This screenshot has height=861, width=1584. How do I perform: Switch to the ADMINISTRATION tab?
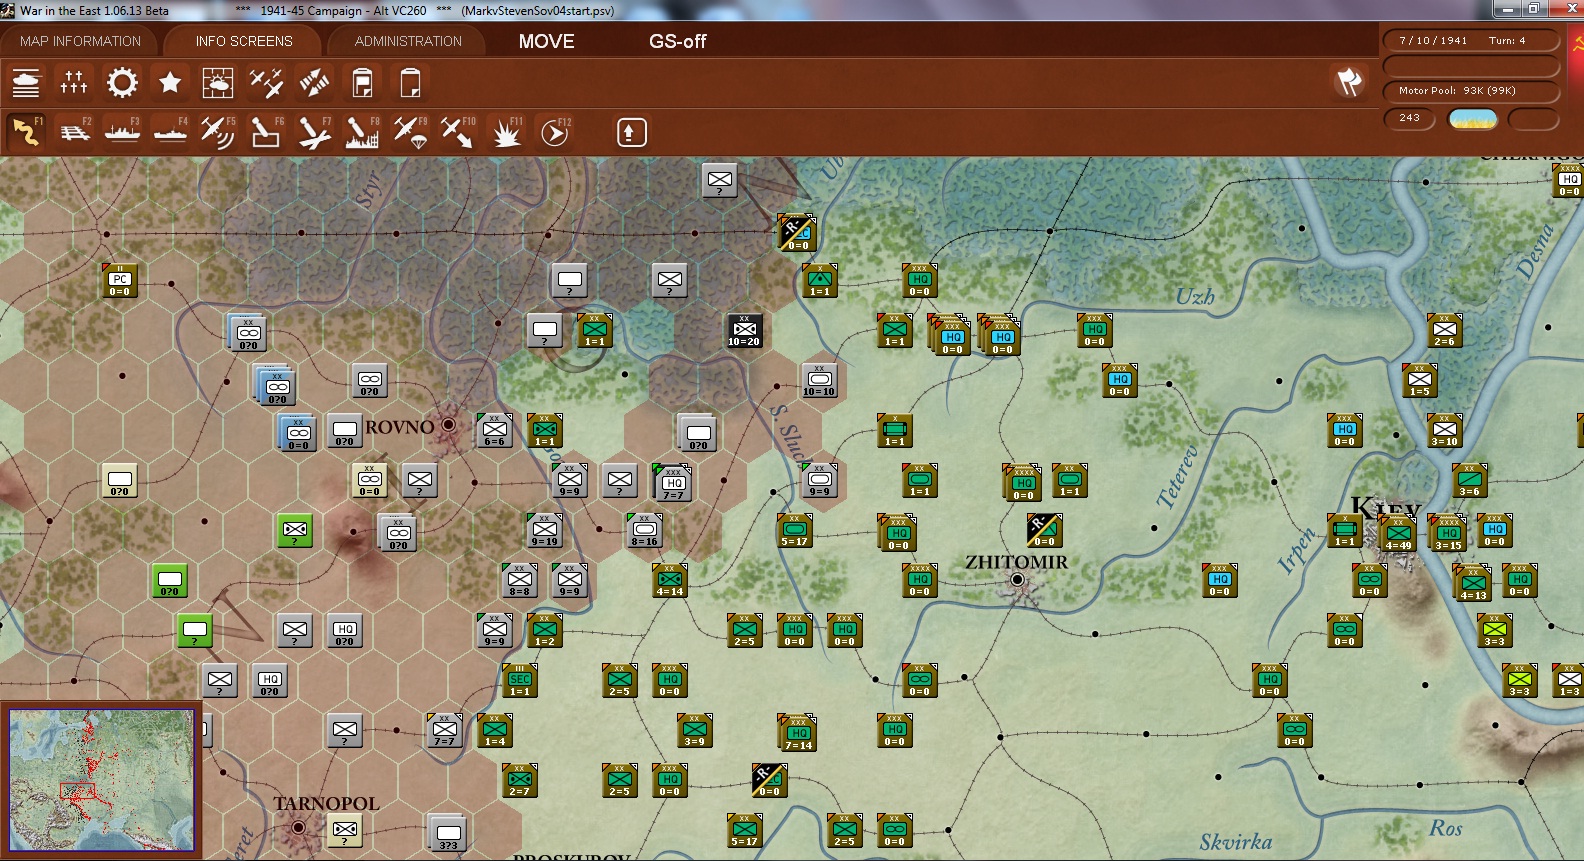pyautogui.click(x=408, y=41)
